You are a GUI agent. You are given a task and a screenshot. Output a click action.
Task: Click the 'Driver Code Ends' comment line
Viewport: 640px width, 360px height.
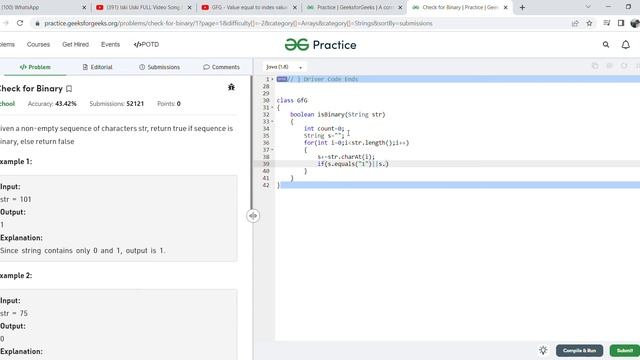pyautogui.click(x=323, y=79)
